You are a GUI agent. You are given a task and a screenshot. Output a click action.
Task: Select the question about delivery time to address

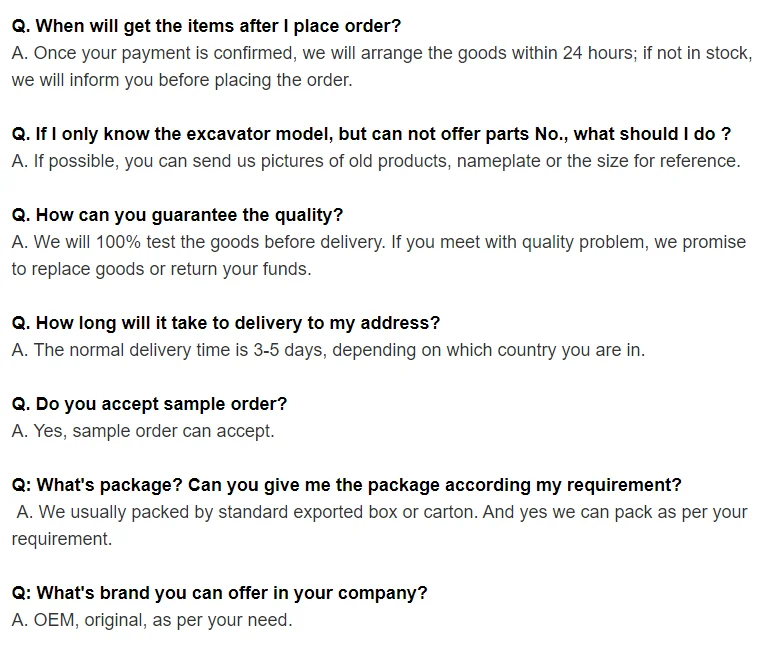[225, 323]
